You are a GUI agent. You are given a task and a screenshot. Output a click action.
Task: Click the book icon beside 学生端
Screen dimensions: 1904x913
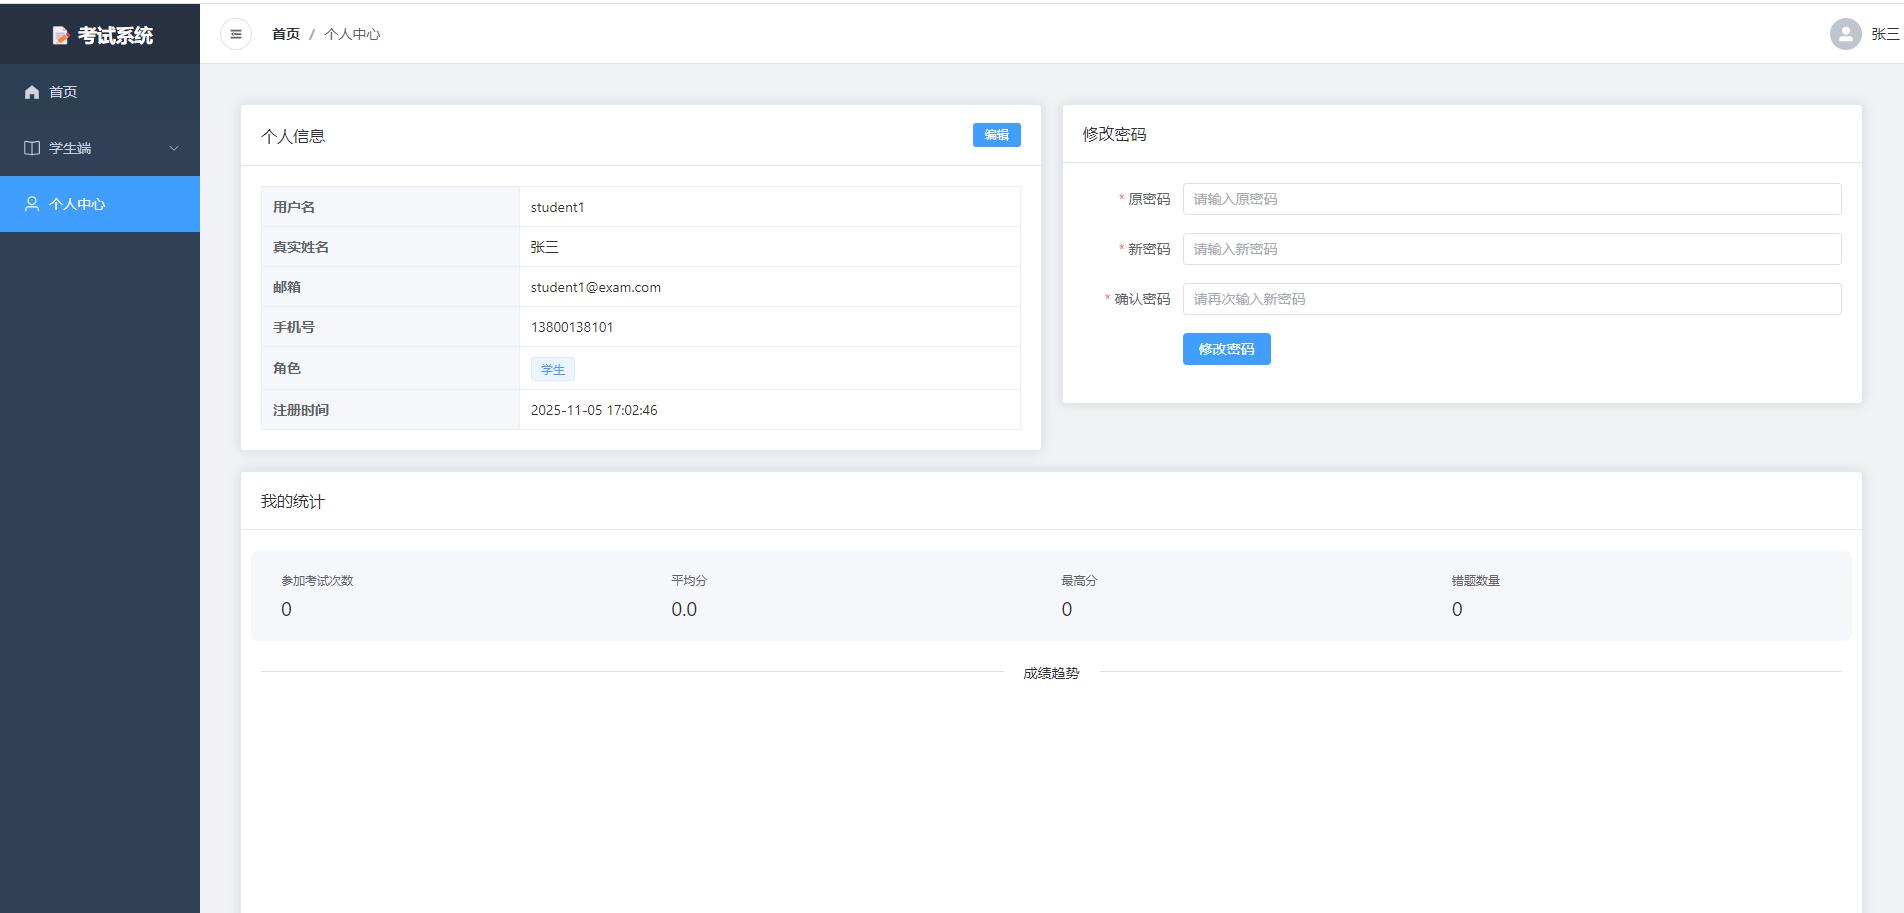32,148
